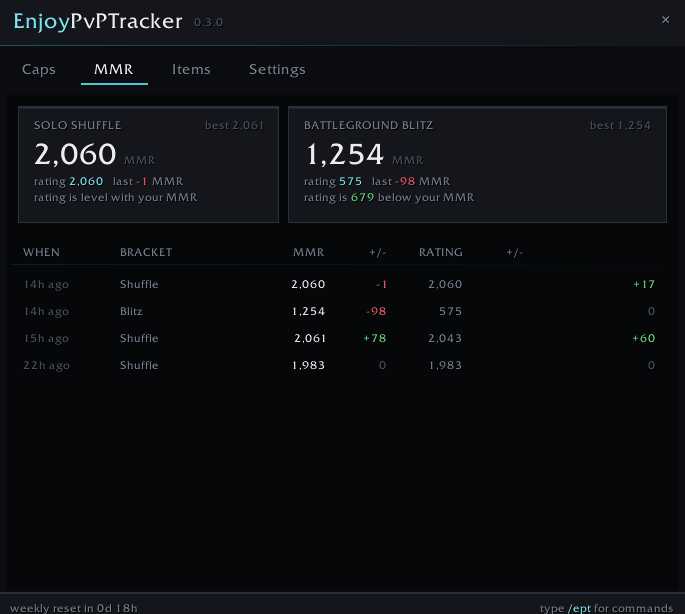Click the RATING column header
This screenshot has width=685, height=614.
coord(440,253)
